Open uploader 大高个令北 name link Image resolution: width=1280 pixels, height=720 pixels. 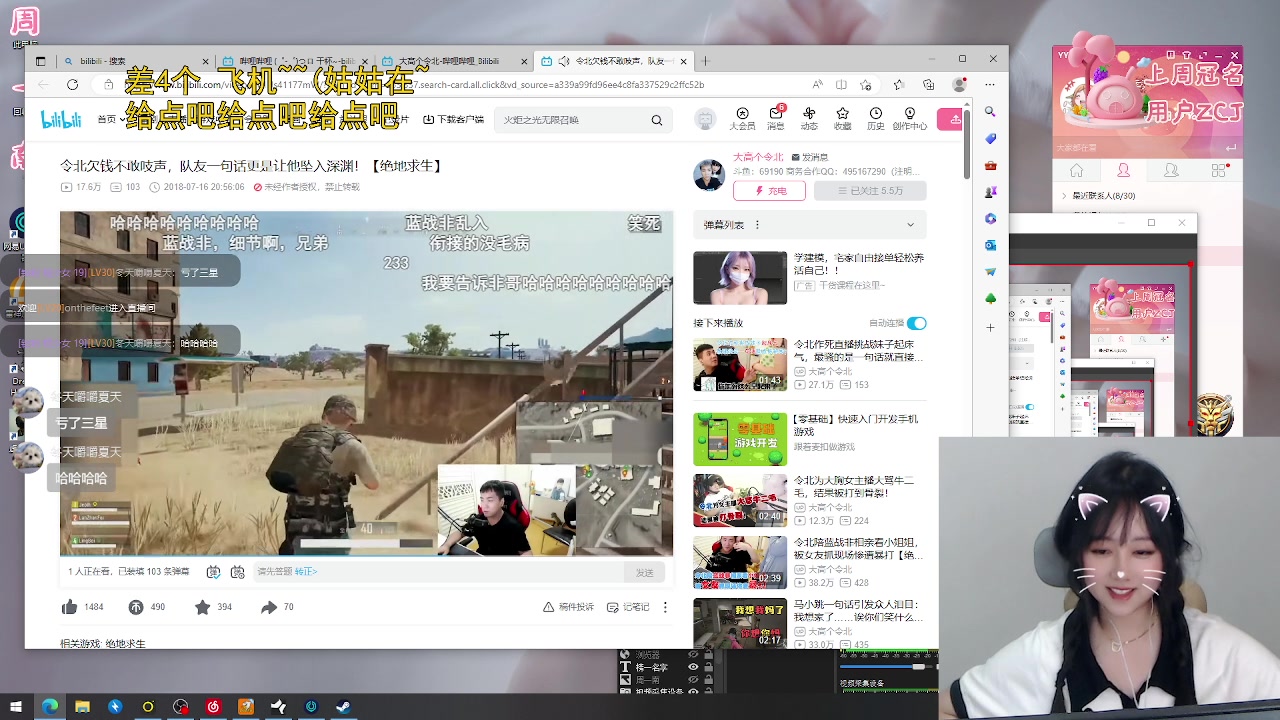point(758,157)
